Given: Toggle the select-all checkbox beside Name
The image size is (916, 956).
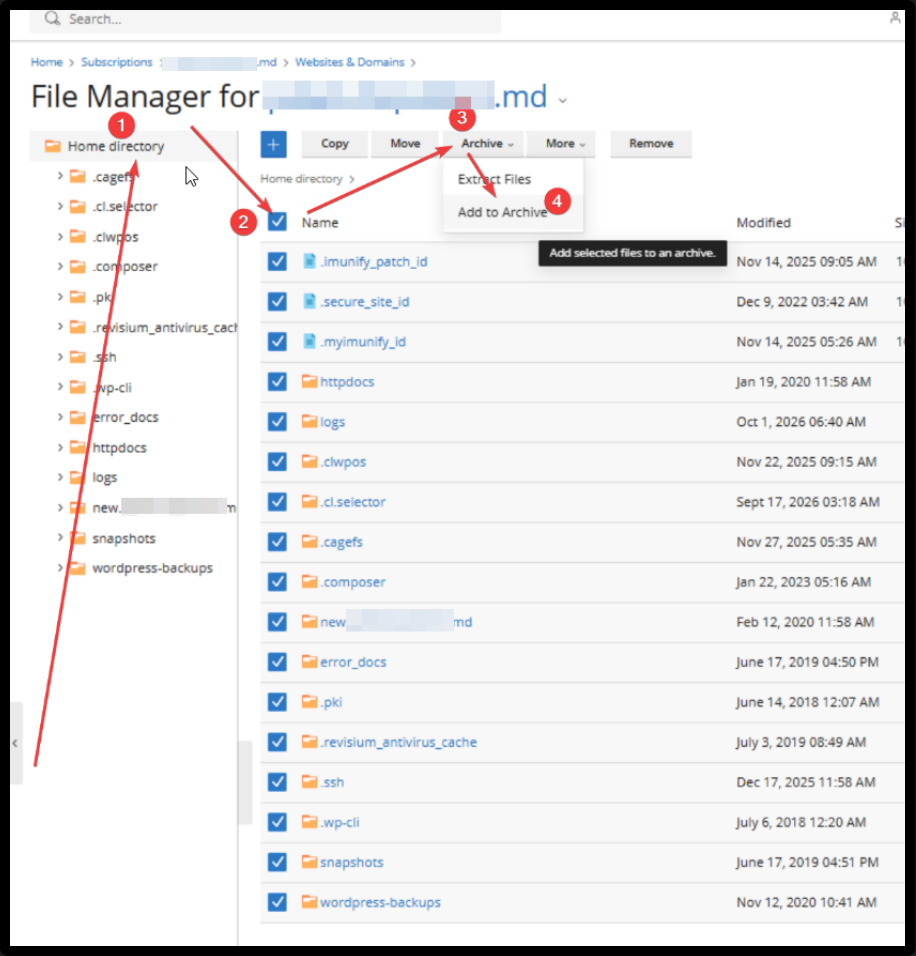Looking at the screenshot, I should coord(277,221).
